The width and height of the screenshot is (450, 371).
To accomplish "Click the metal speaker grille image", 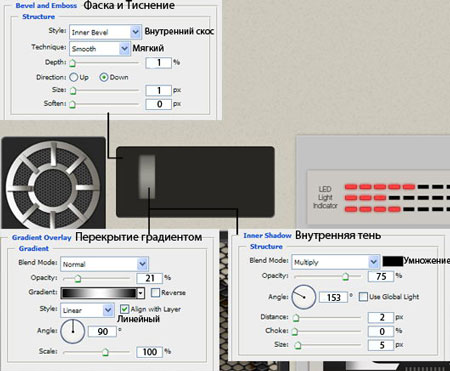I will click(53, 183).
